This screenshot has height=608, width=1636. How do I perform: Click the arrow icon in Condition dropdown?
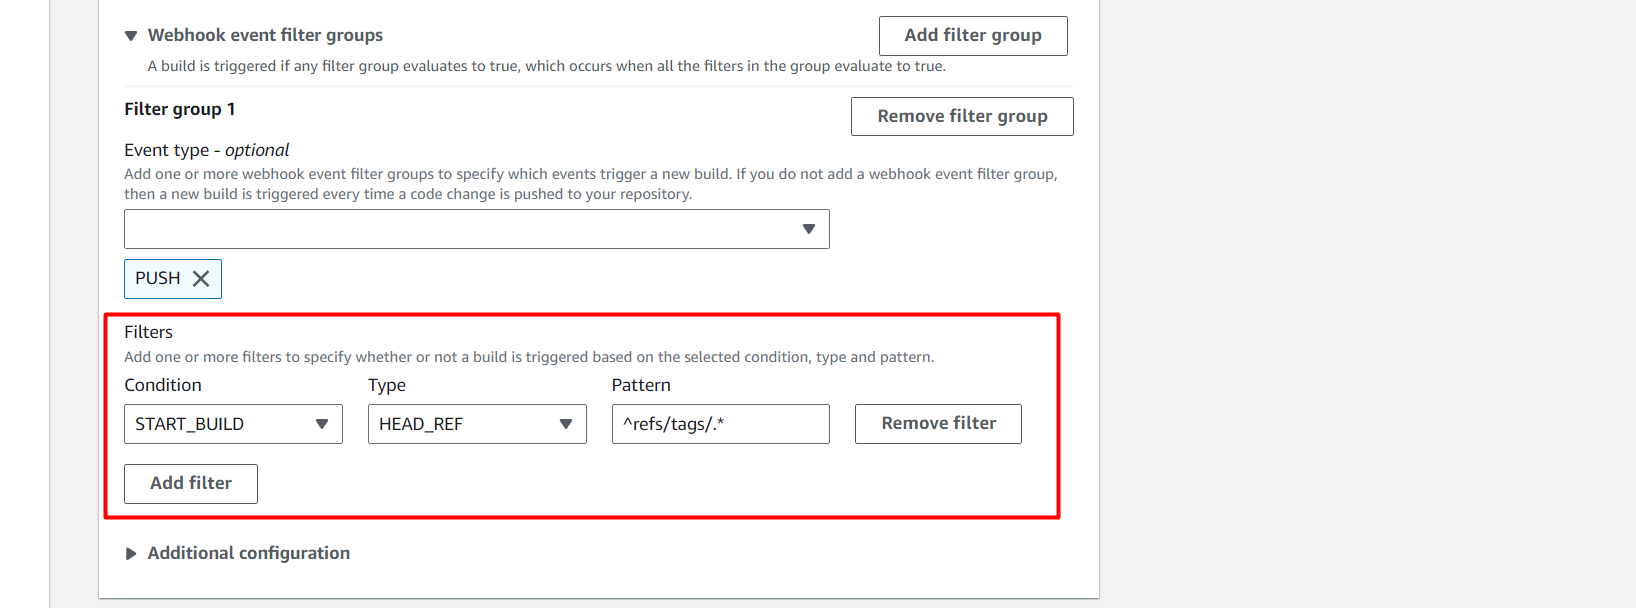coord(321,424)
